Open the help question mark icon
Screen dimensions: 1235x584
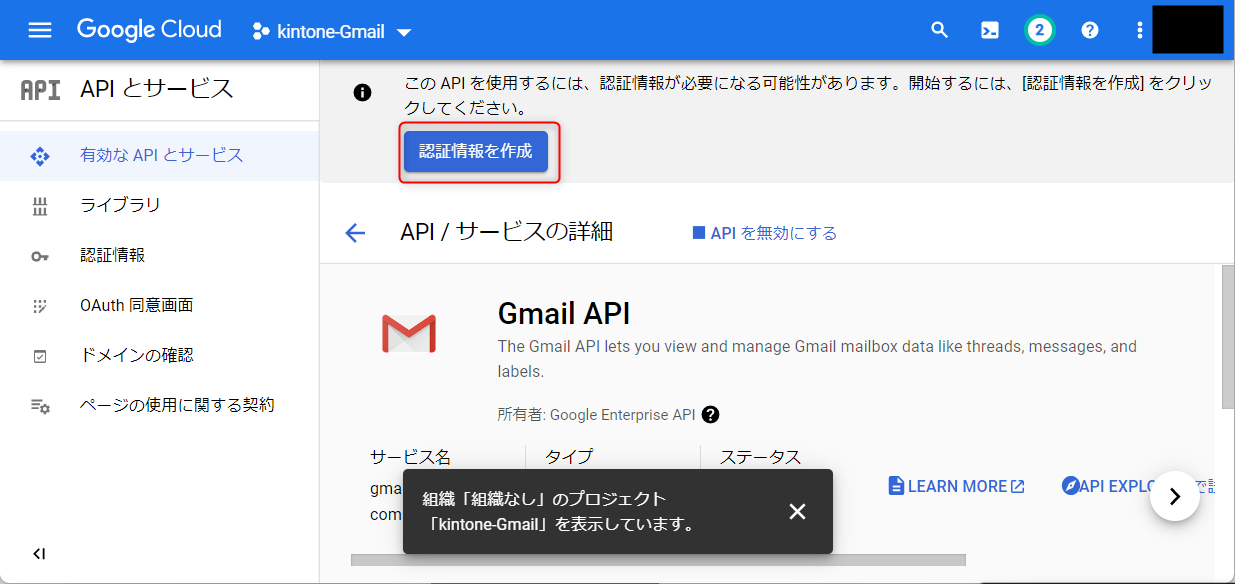1090,30
